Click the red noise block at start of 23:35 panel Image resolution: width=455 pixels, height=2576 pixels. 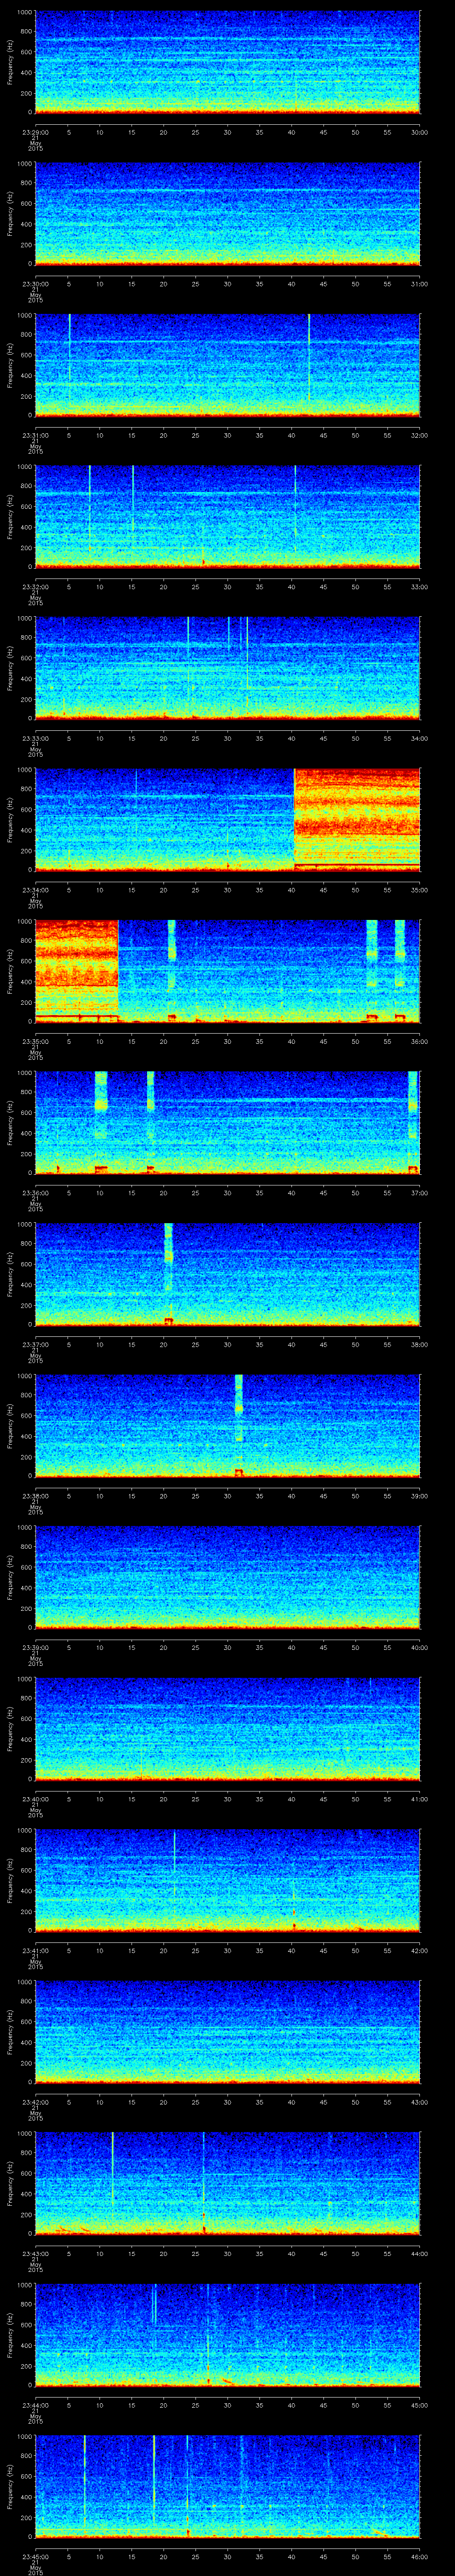point(77,971)
